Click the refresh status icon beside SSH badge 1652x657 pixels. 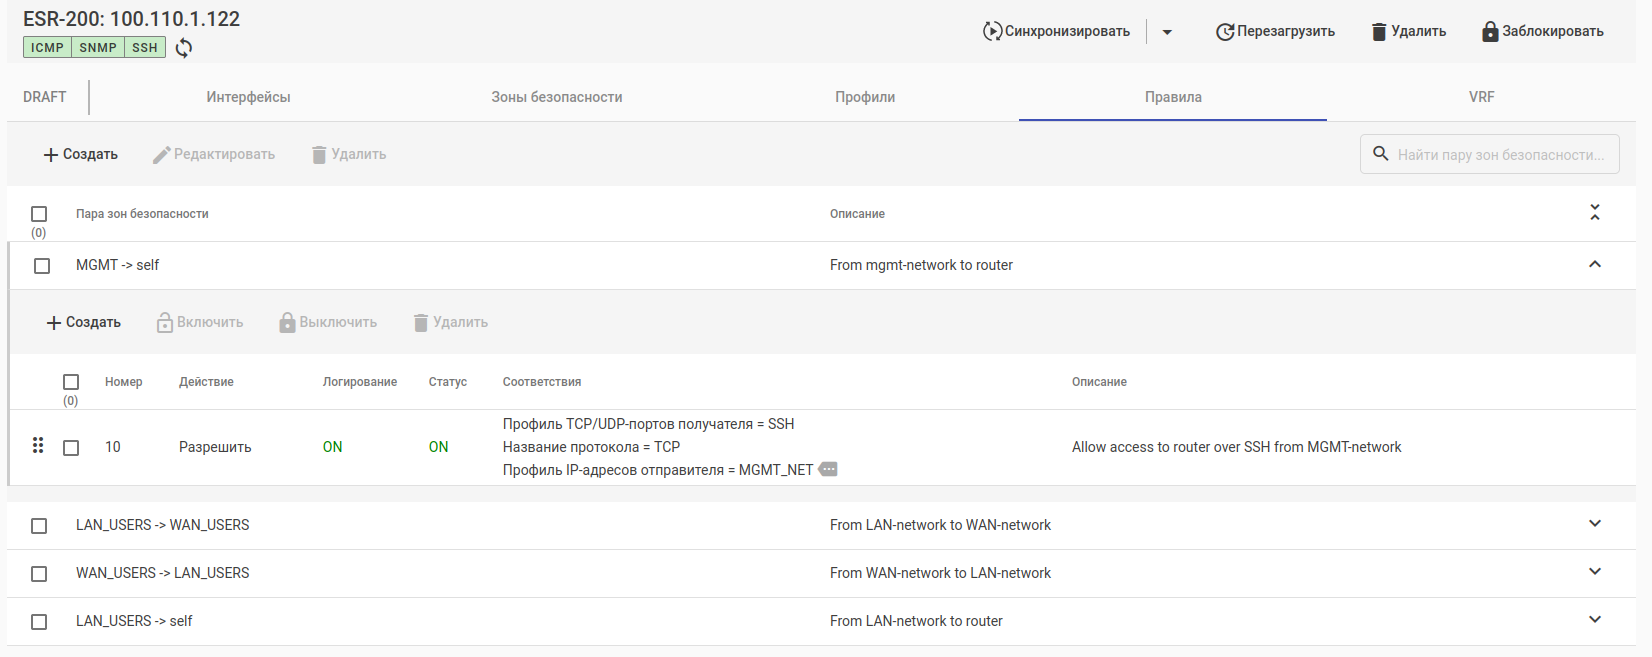184,48
